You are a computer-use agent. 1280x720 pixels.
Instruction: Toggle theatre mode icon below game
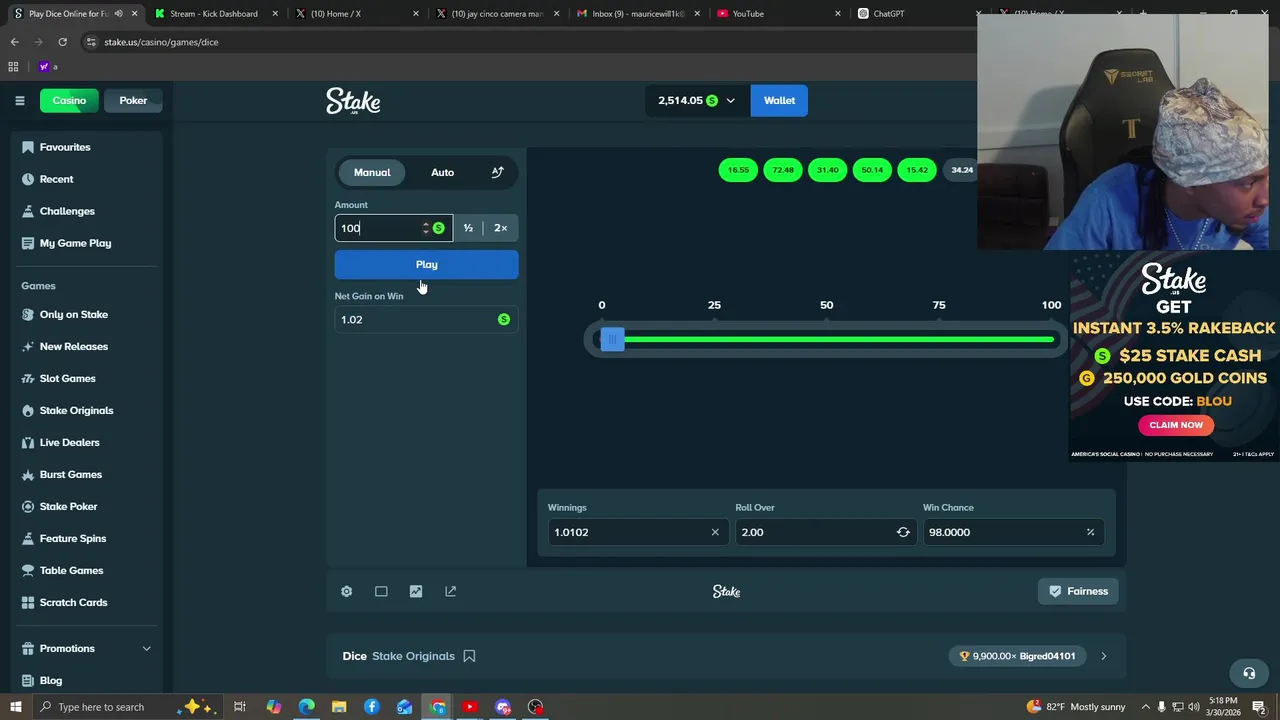coord(381,591)
